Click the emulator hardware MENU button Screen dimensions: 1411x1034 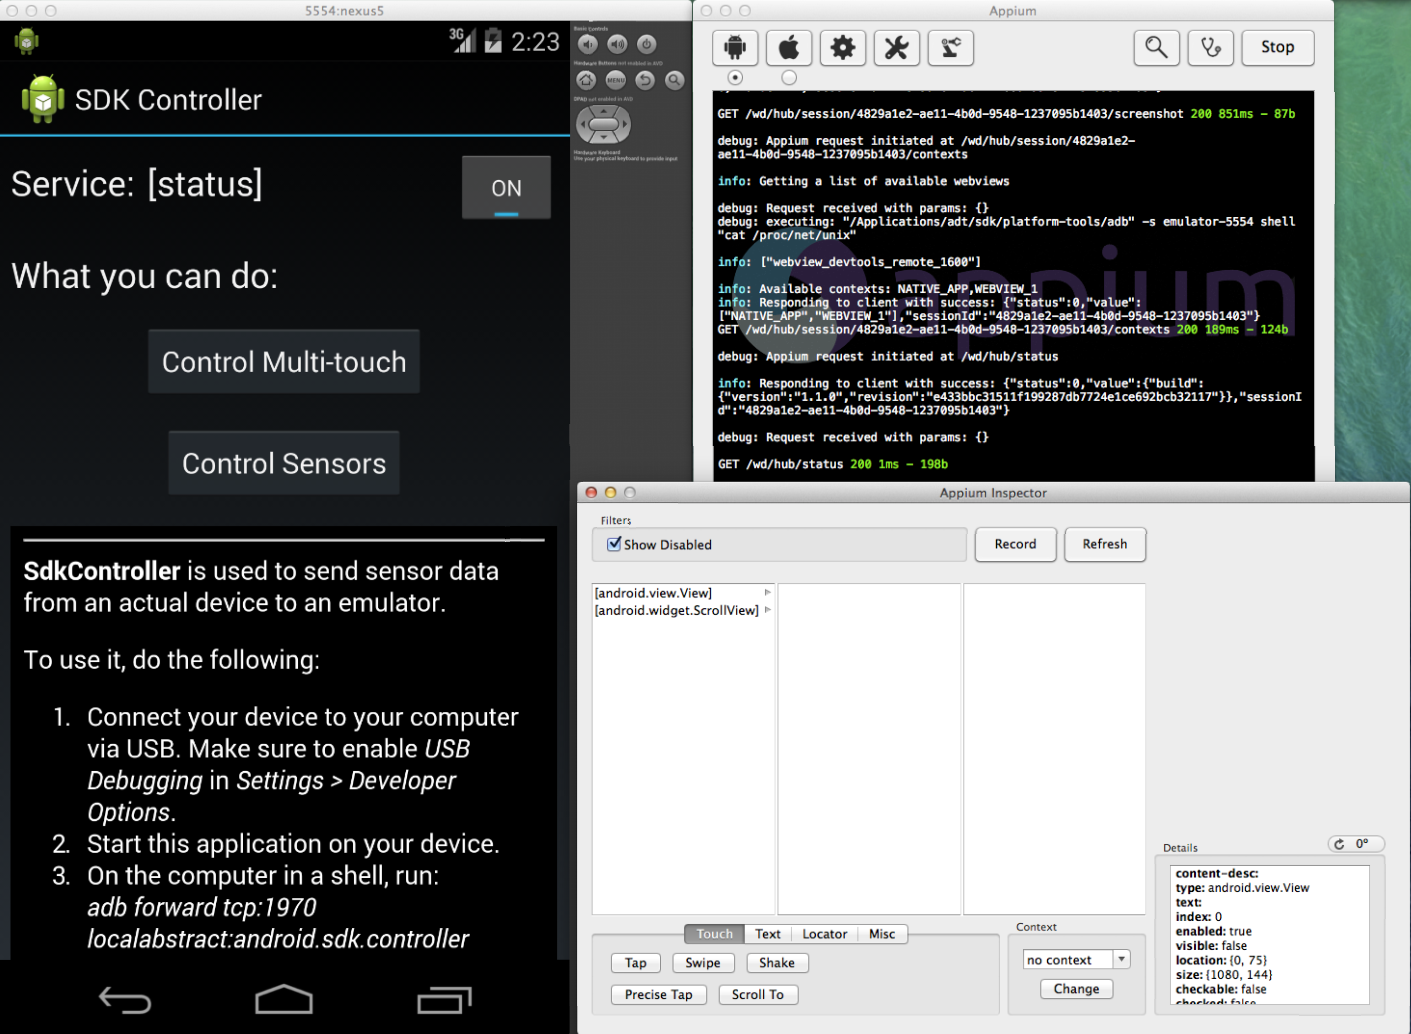tap(616, 80)
